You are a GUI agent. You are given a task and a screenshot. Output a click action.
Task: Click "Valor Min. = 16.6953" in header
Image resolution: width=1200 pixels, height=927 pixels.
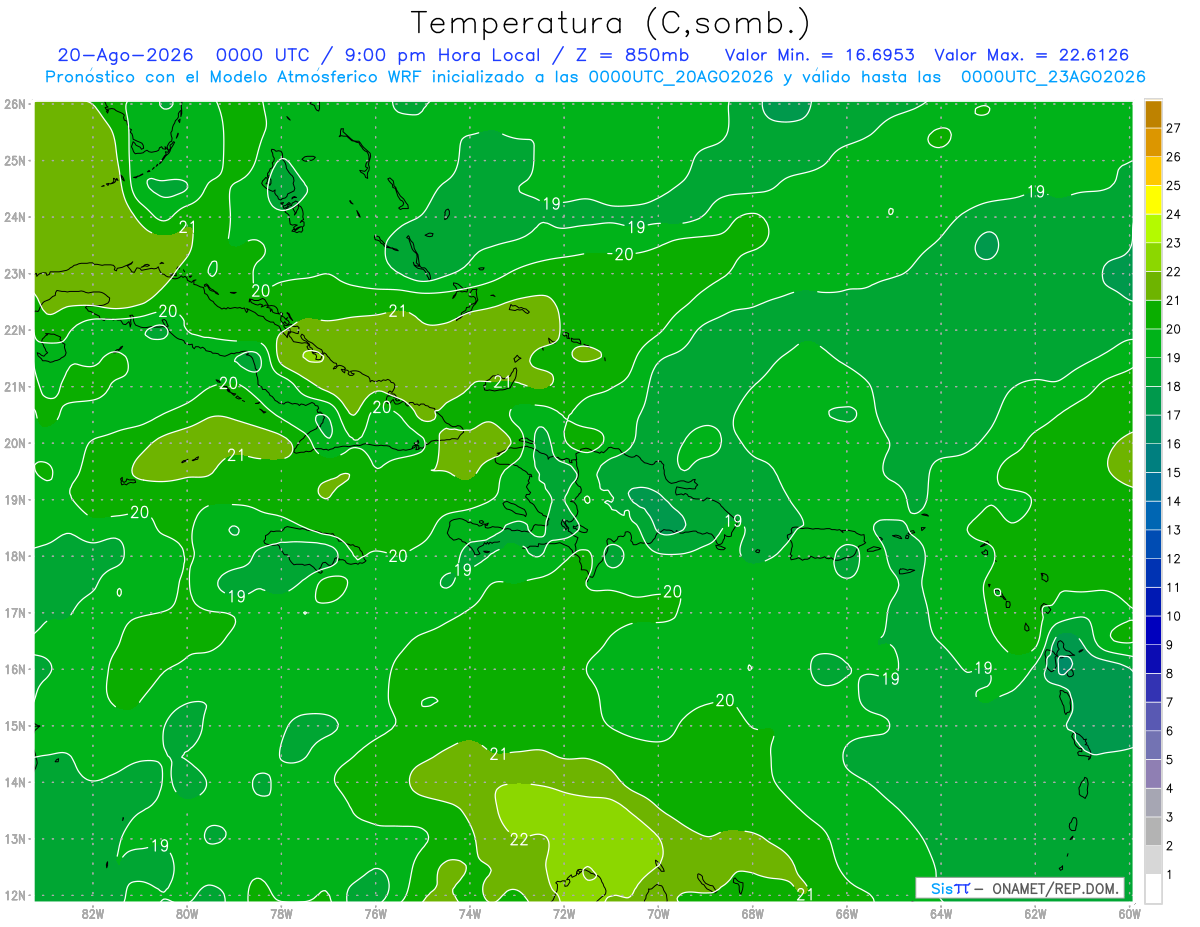click(x=820, y=55)
